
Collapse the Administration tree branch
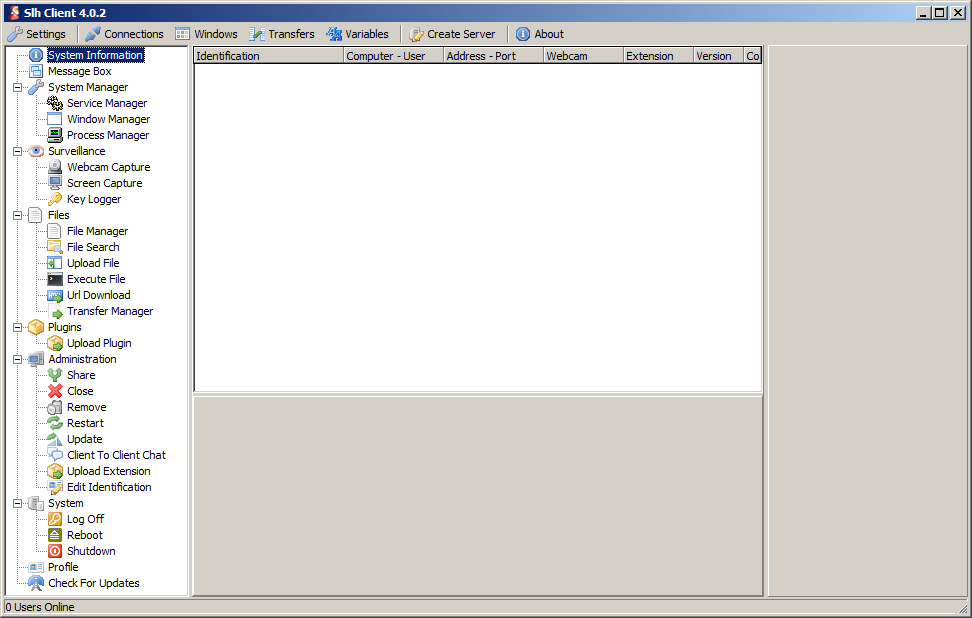coord(17,359)
